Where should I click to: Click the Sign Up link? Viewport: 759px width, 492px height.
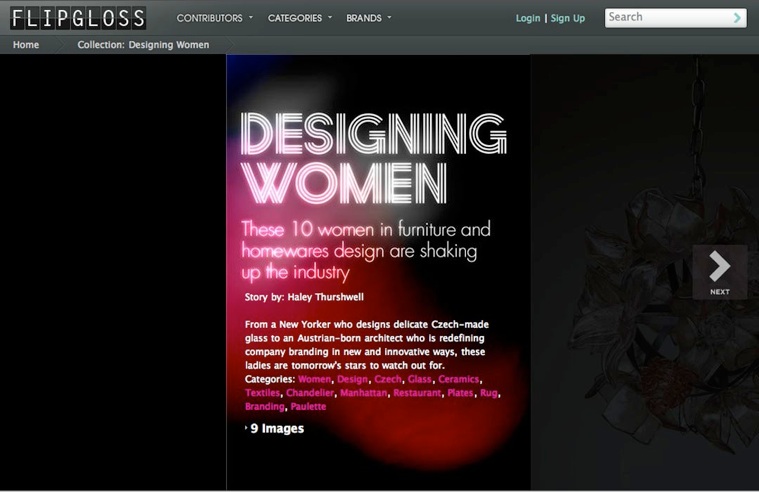(568, 18)
